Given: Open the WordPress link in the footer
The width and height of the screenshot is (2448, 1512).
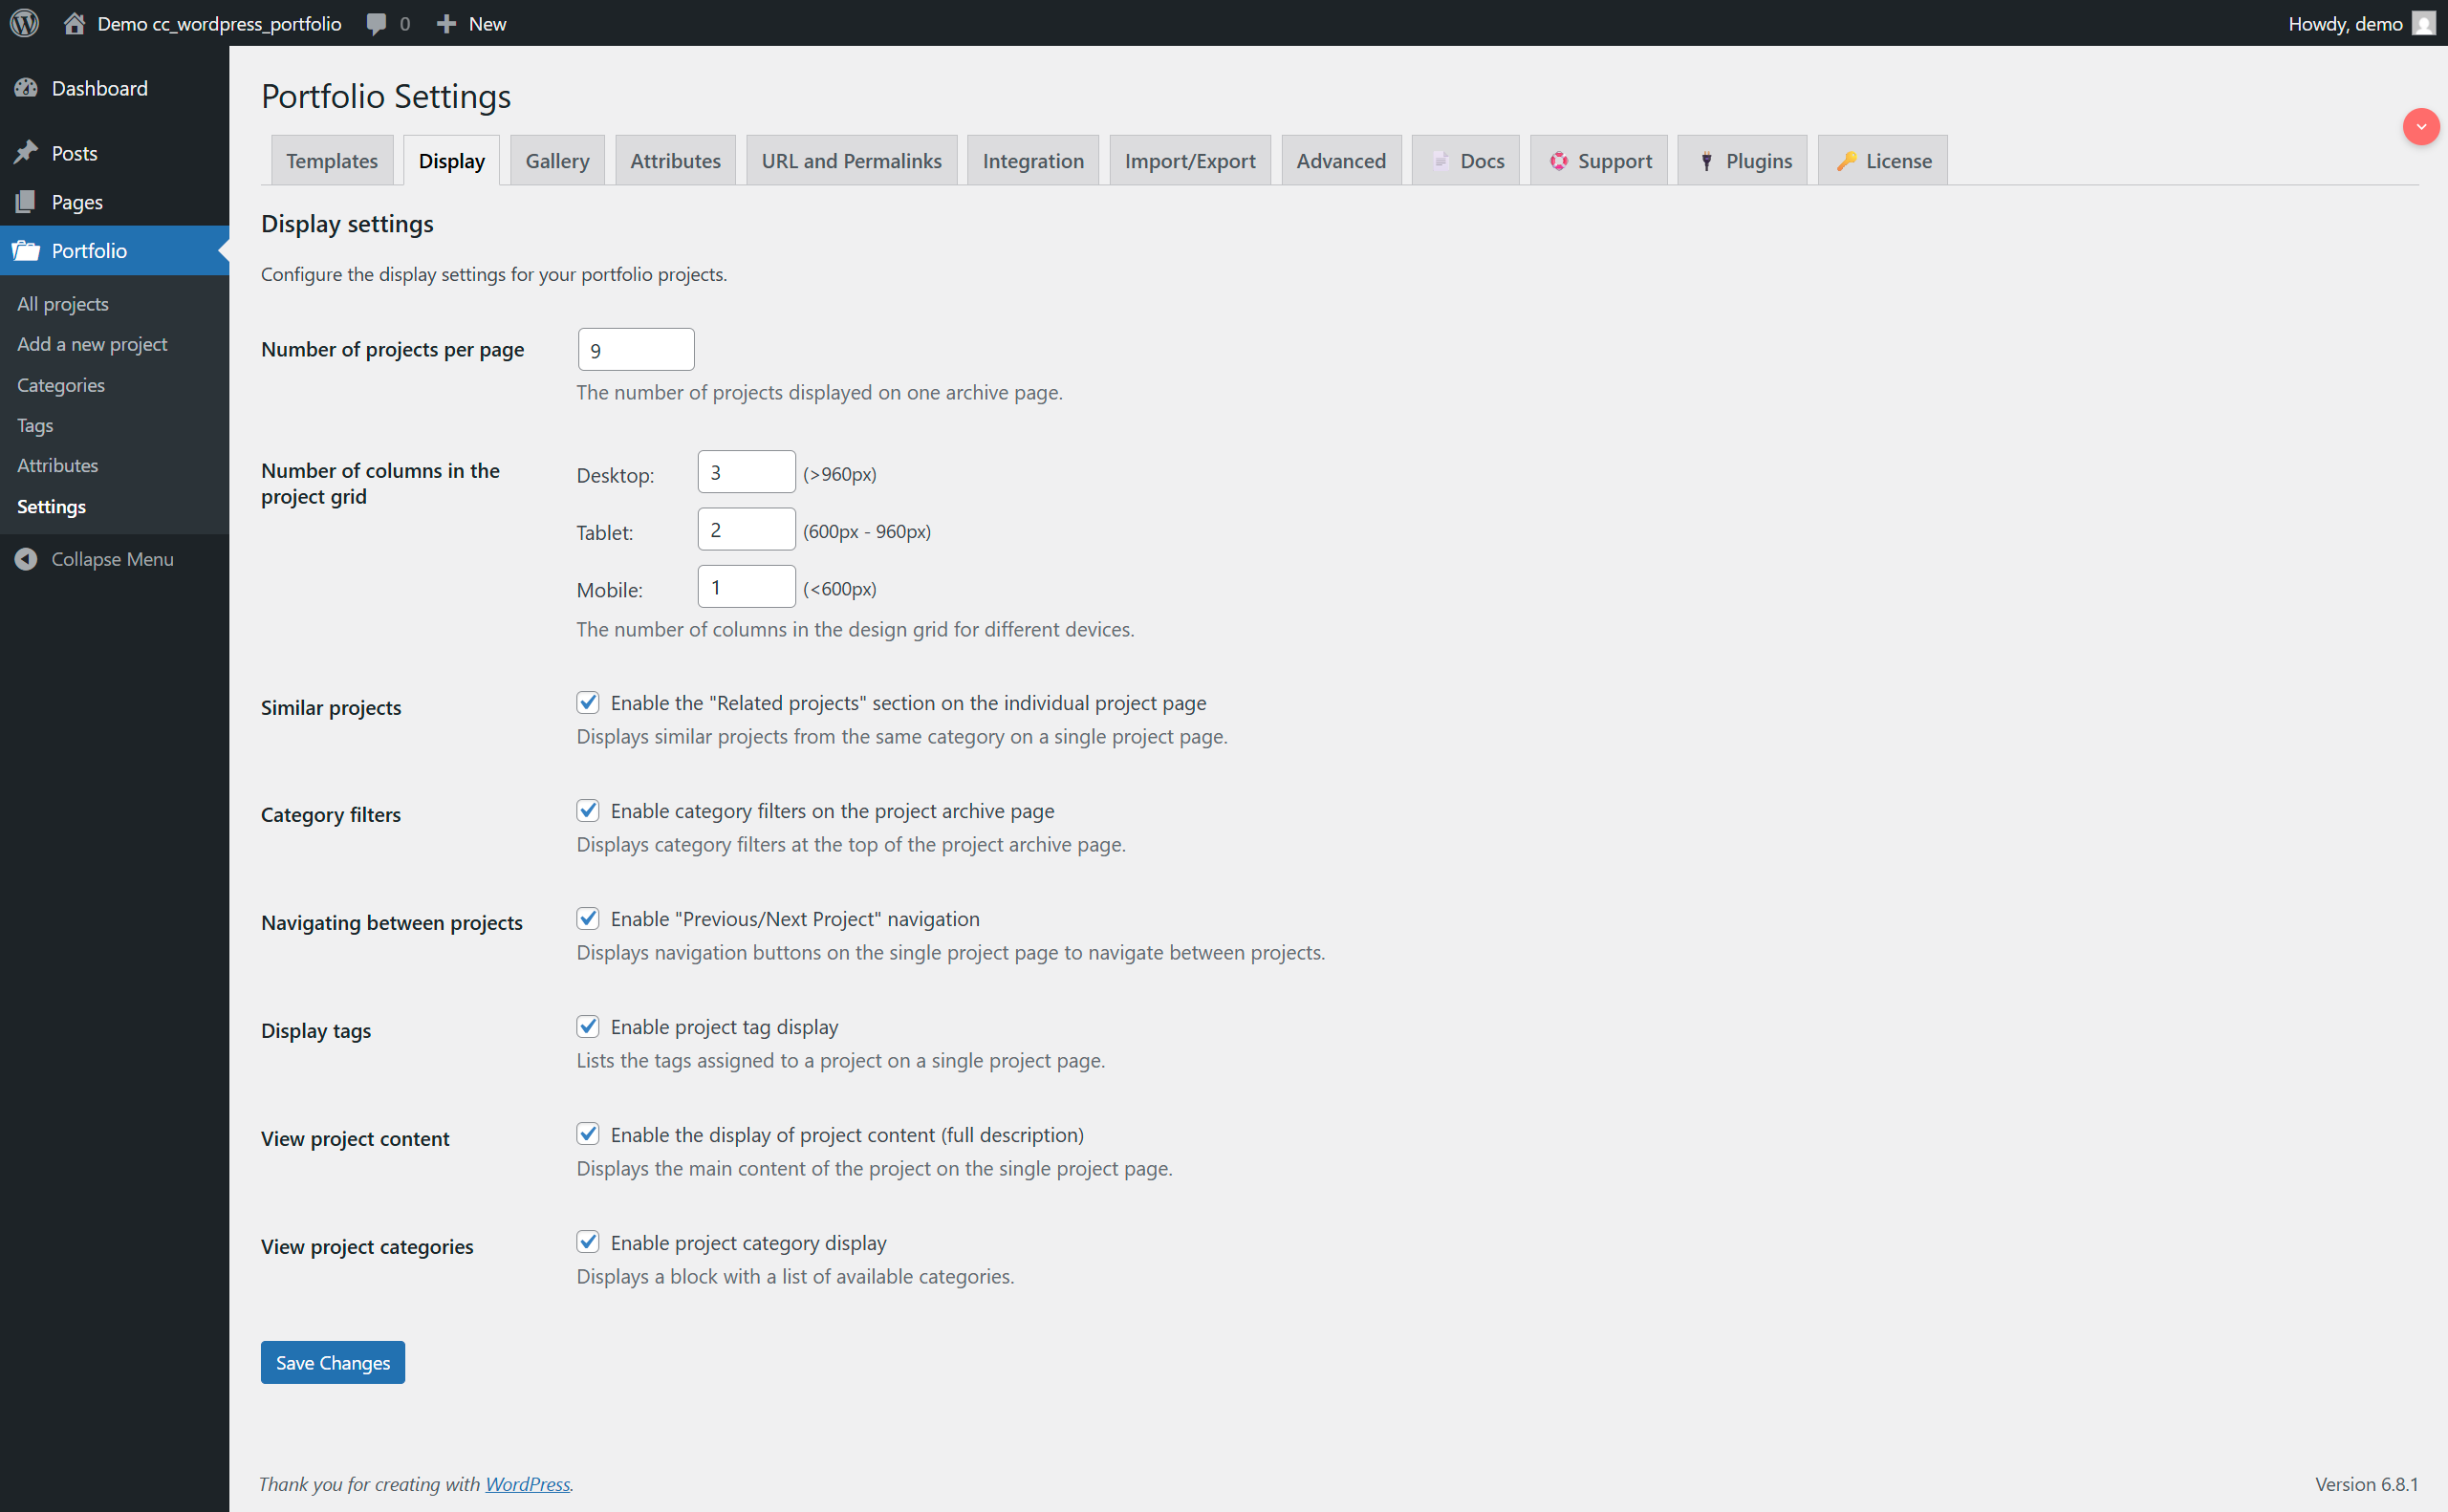Looking at the screenshot, I should (x=527, y=1484).
